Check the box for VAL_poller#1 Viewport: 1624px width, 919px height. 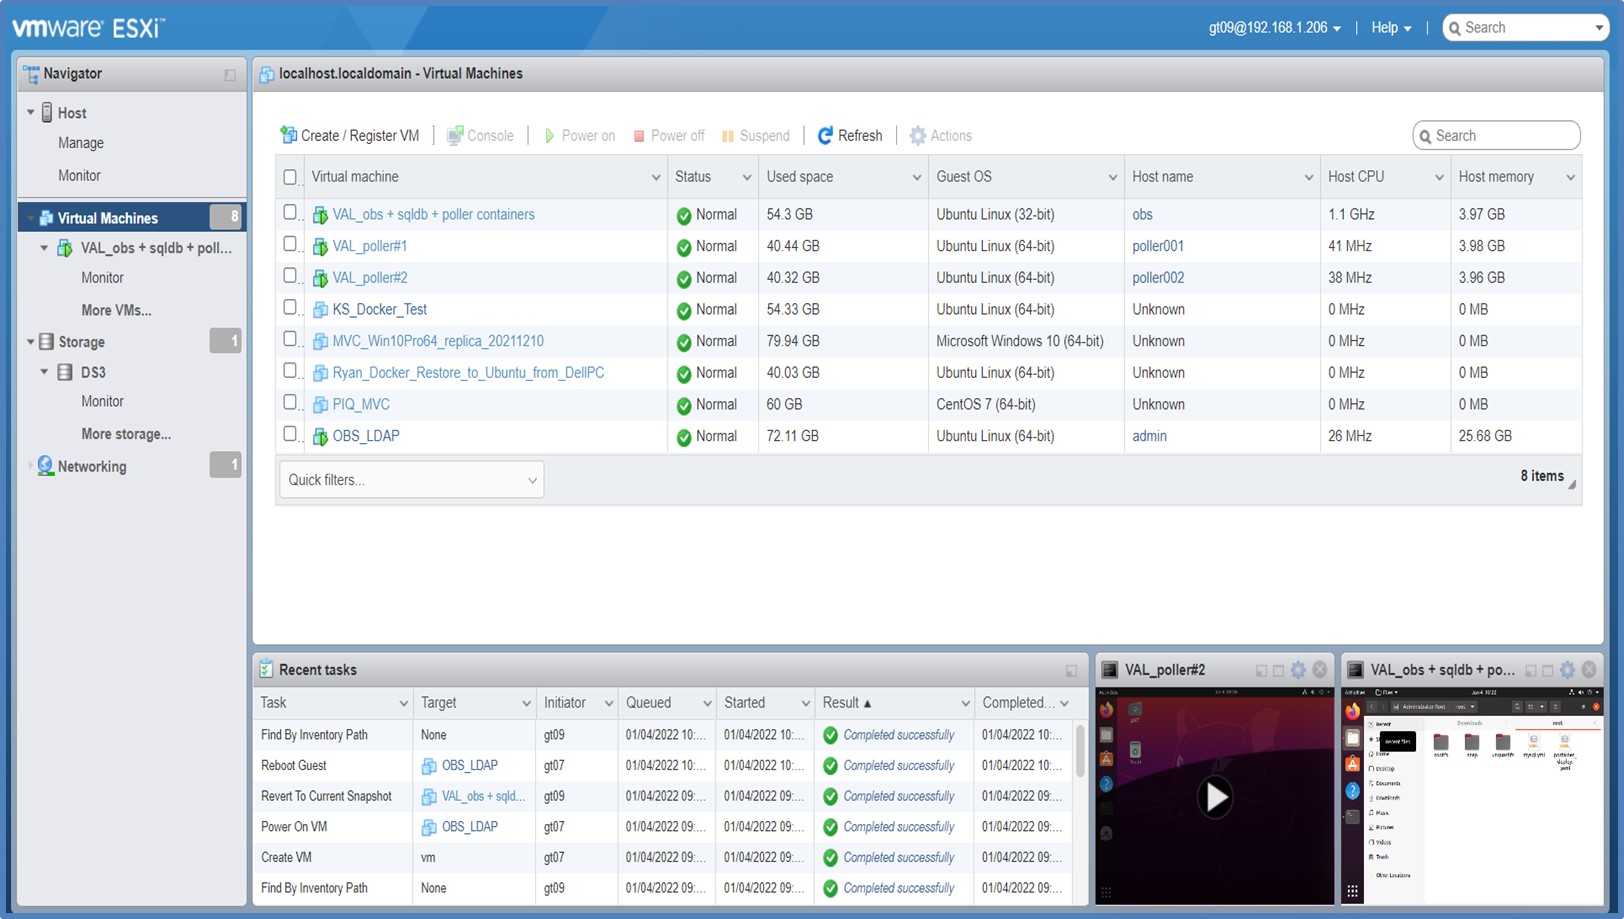point(290,244)
